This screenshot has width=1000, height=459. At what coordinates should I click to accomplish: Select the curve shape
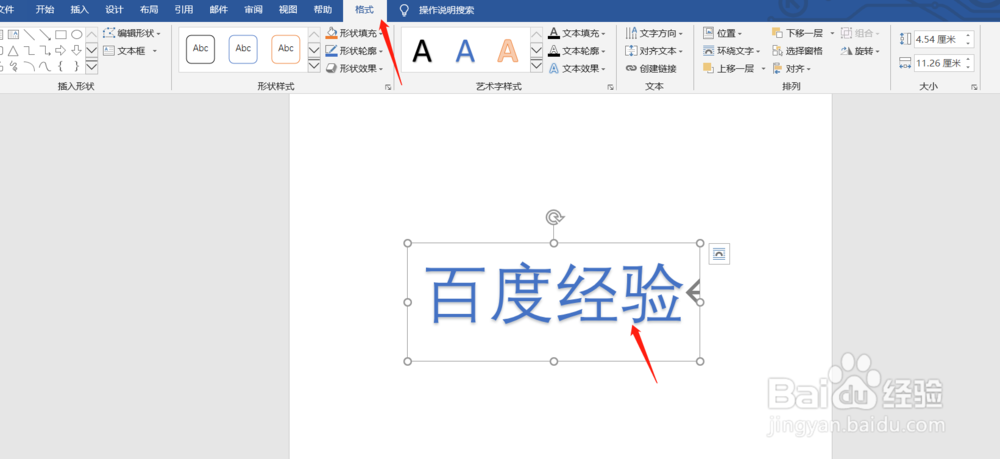(45, 66)
